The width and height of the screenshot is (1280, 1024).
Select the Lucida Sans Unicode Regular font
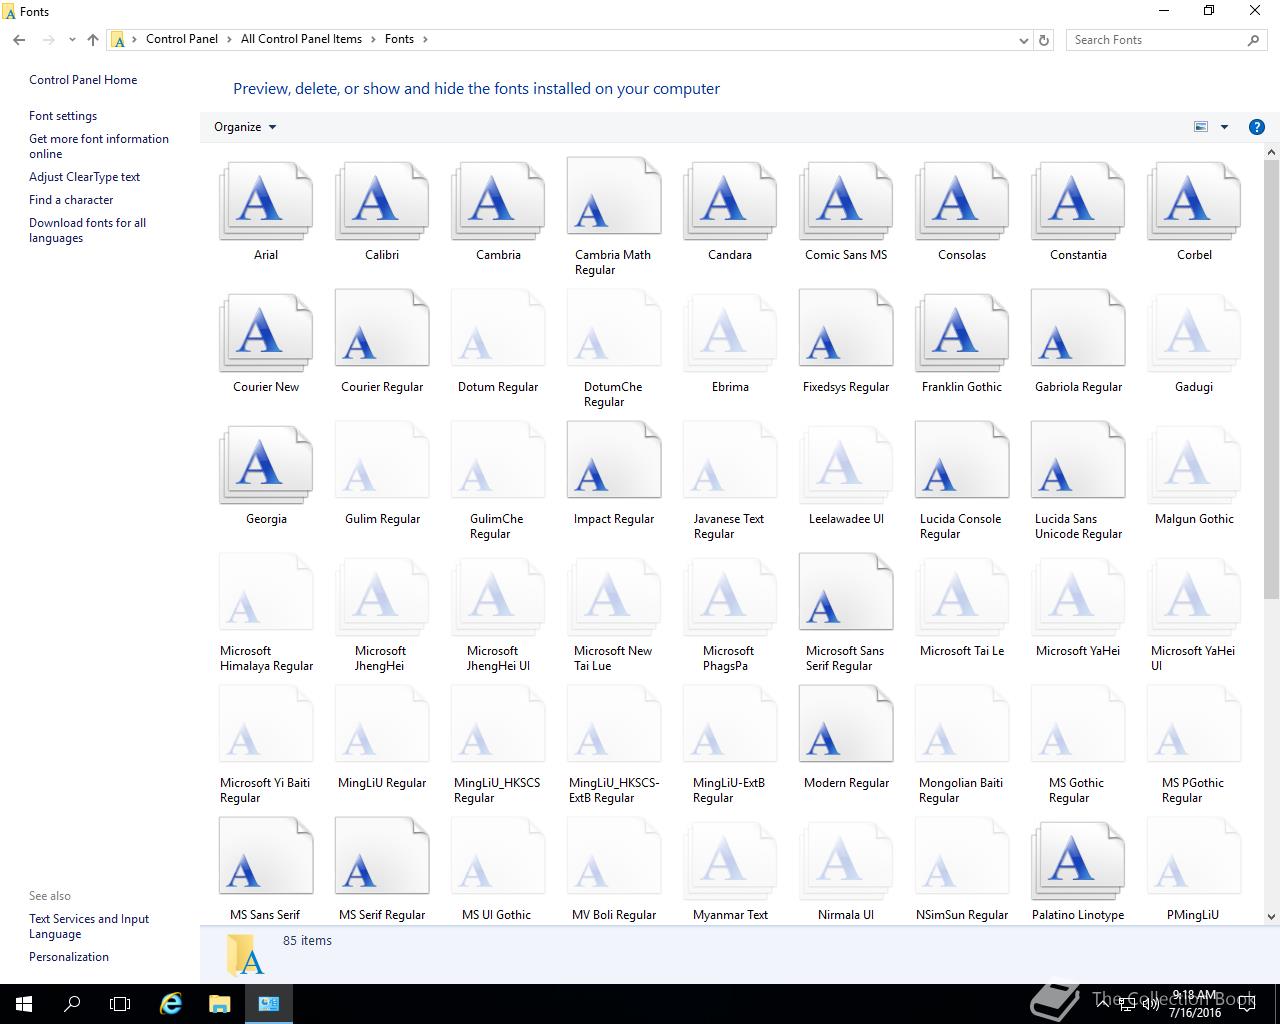tap(1078, 460)
